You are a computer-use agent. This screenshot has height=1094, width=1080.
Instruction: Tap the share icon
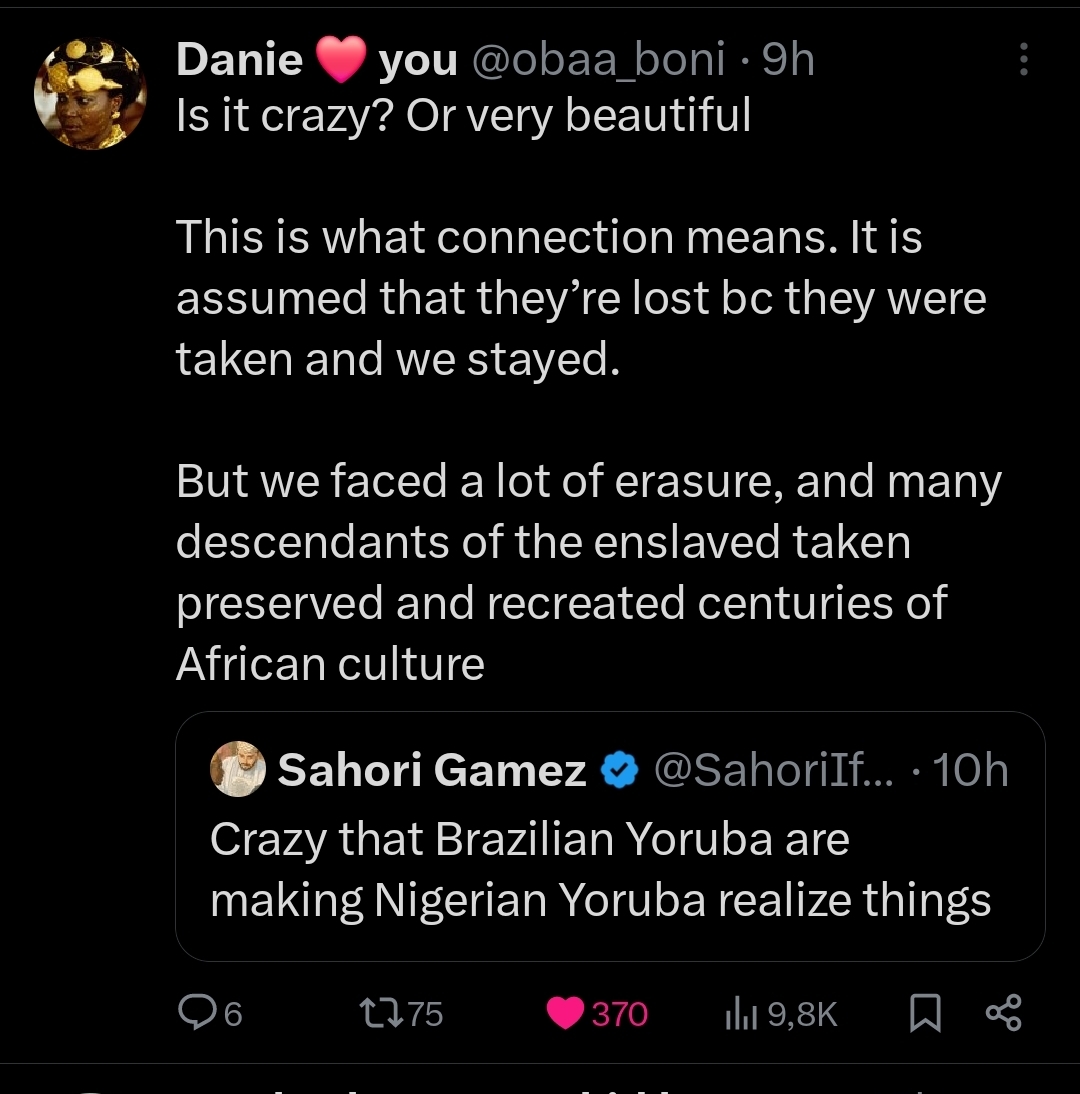pyautogui.click(x=1003, y=1014)
